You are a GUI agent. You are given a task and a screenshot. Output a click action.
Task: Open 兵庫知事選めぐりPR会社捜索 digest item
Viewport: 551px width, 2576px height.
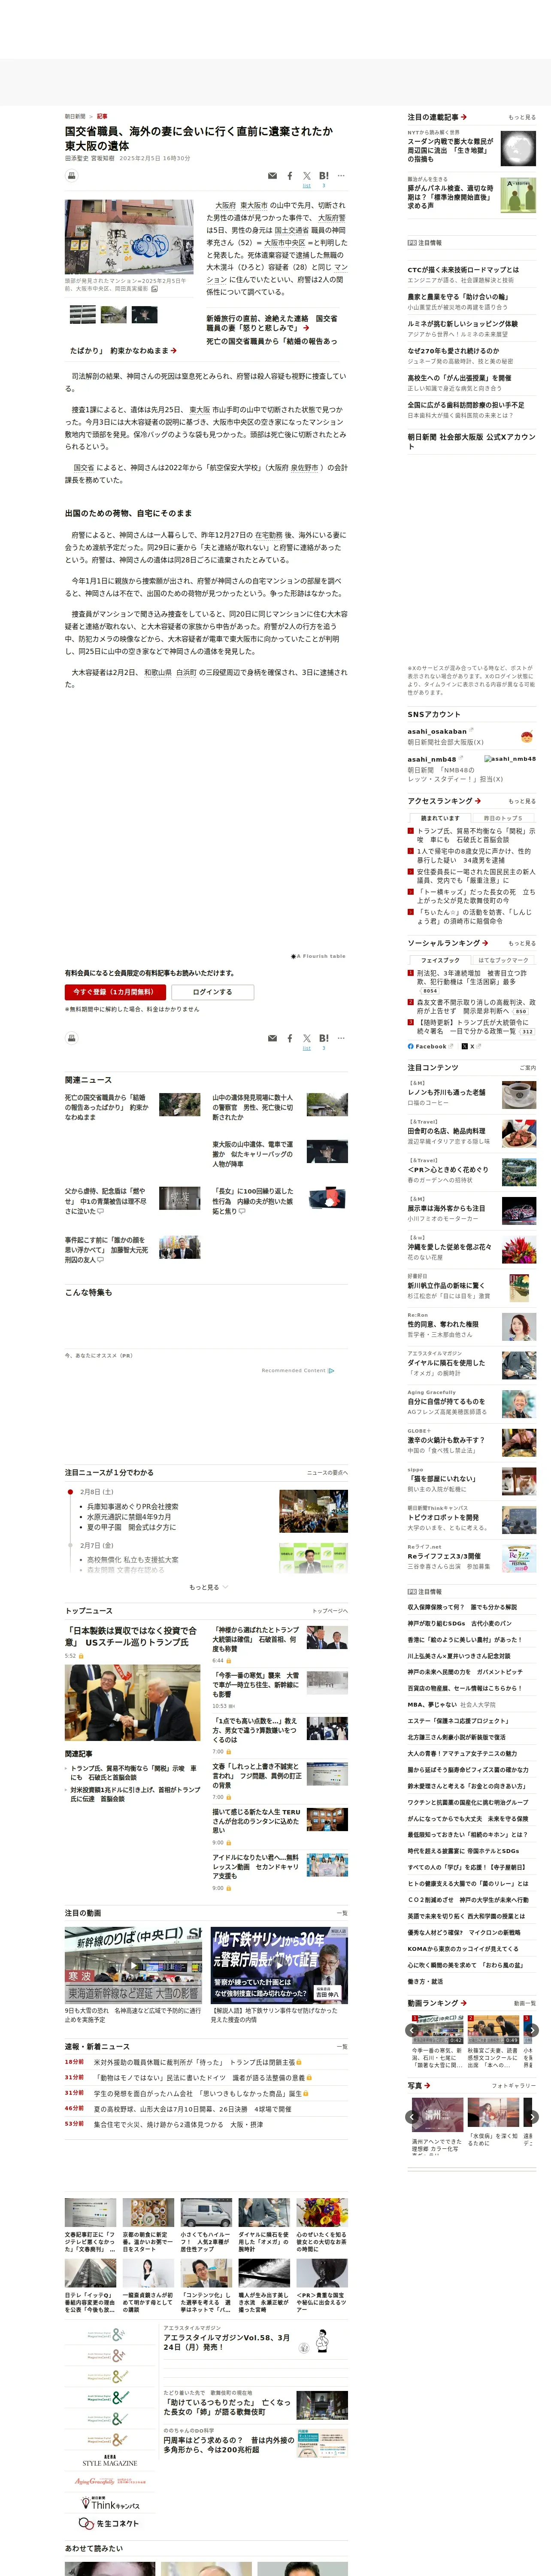132,1506
